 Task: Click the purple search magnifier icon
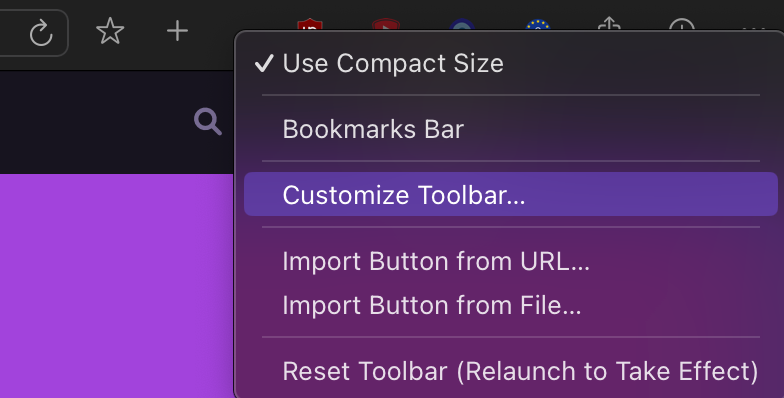click(x=208, y=122)
